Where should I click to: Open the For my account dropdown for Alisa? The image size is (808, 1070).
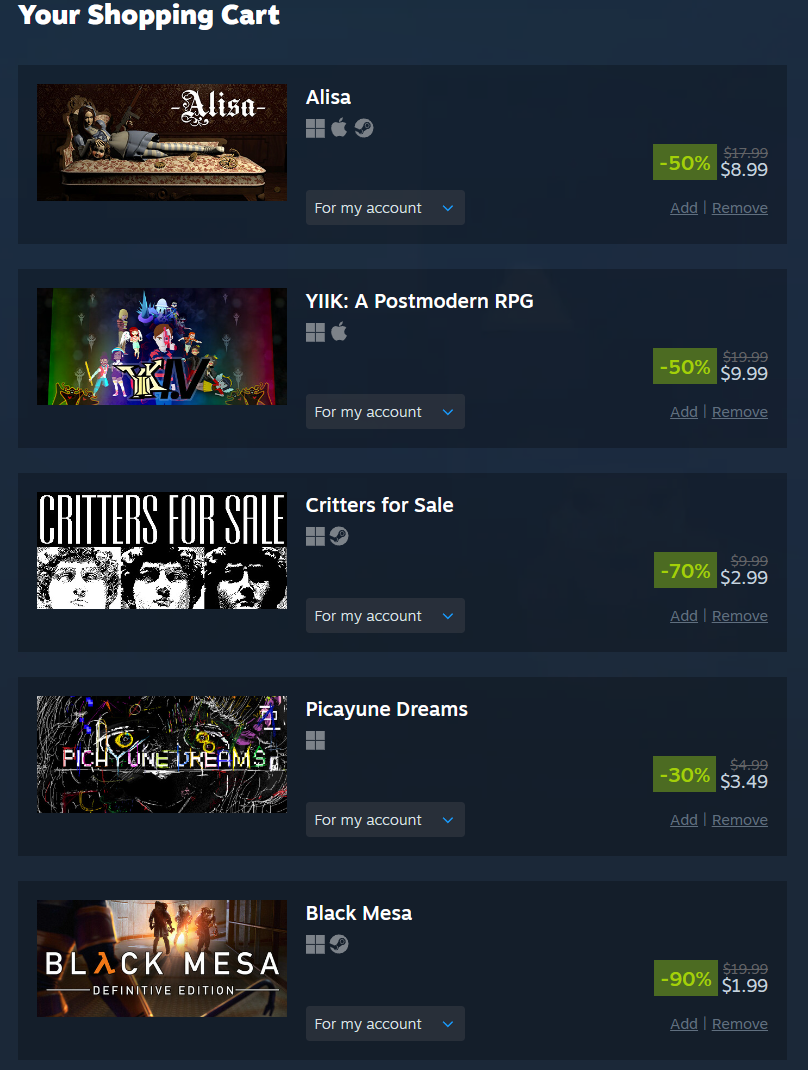tap(385, 207)
